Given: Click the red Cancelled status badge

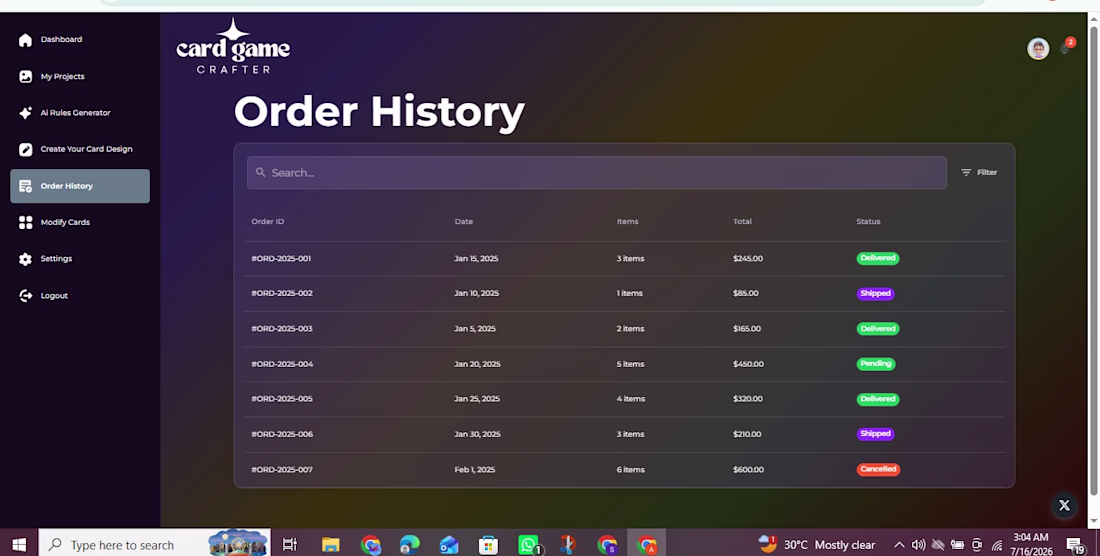Looking at the screenshot, I should (878, 469).
